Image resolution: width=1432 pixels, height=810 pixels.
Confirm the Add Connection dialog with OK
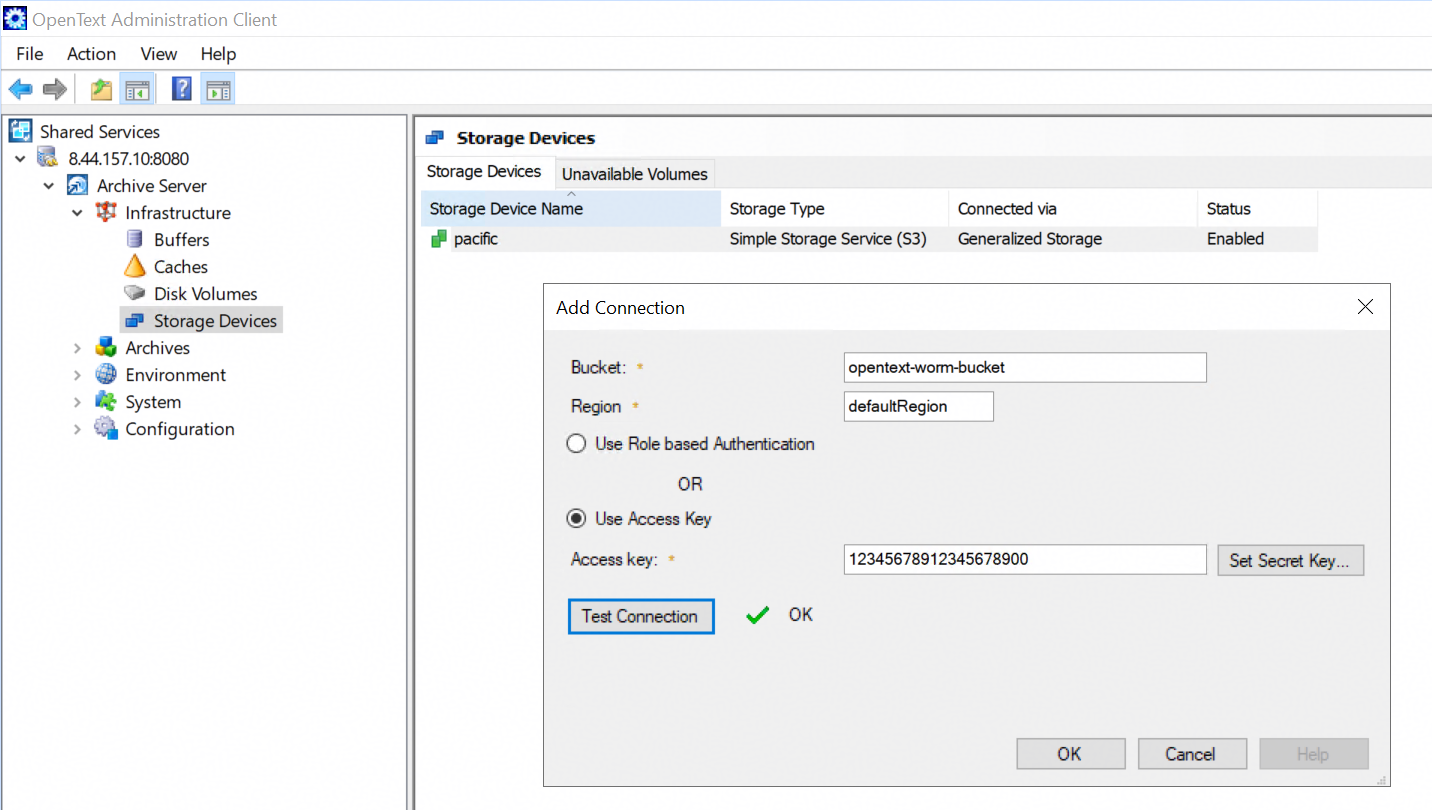(1070, 754)
